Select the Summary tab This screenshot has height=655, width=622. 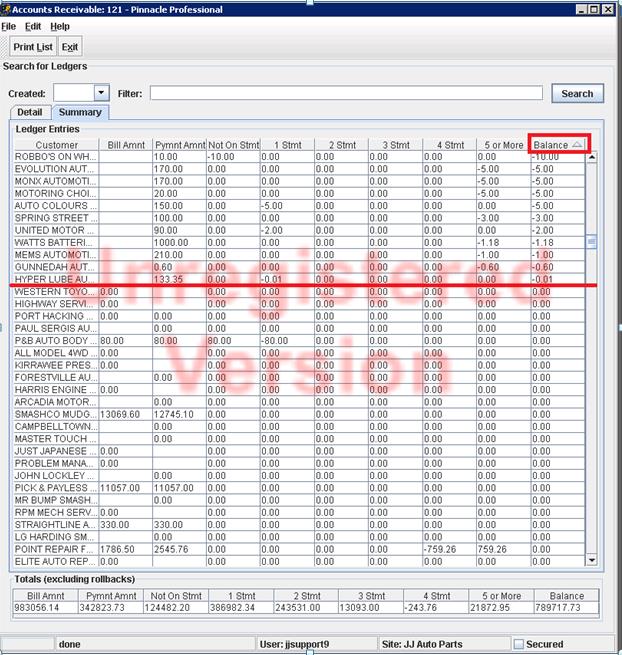pos(79,113)
